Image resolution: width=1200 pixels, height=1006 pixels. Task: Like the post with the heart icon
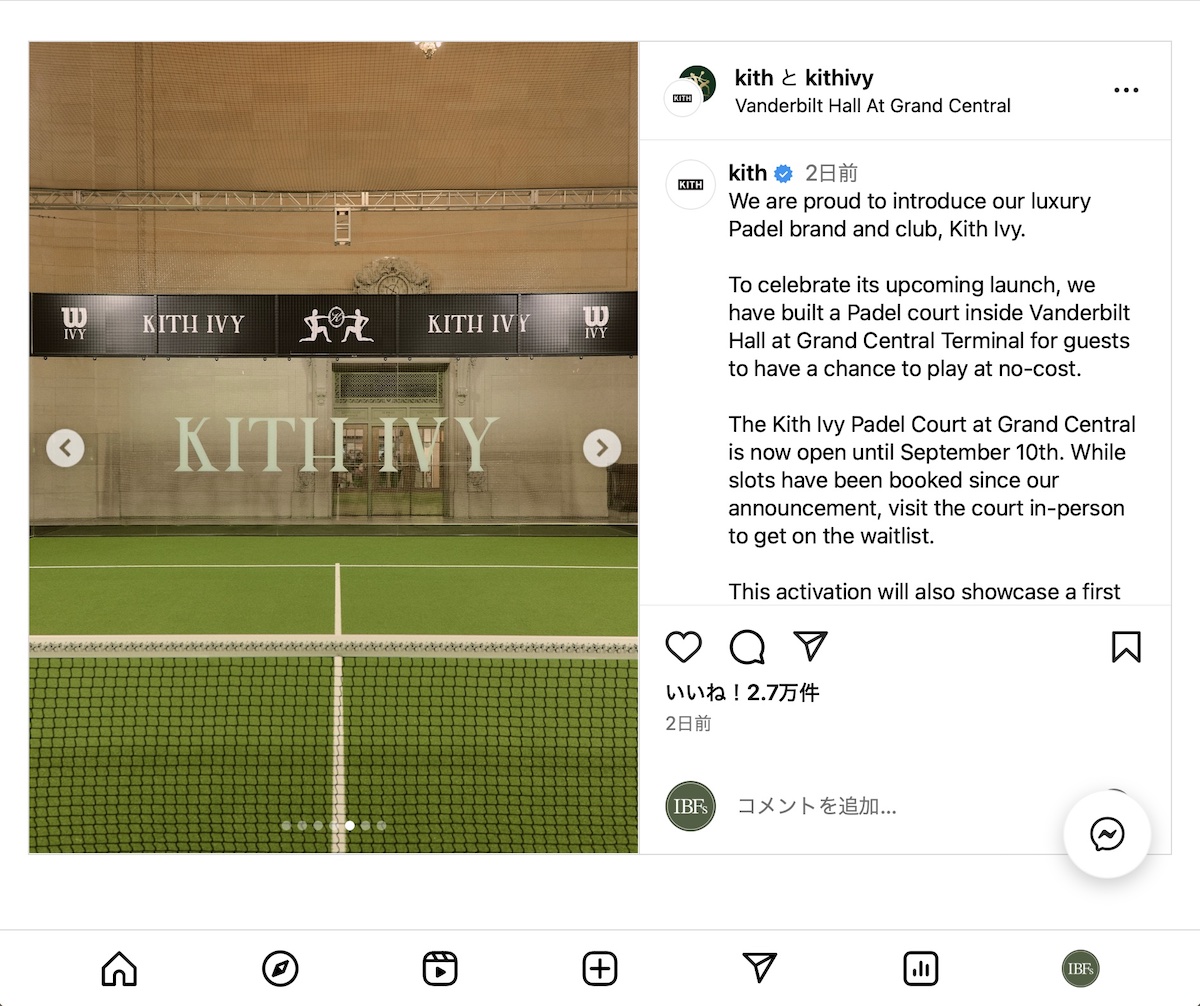(x=684, y=647)
